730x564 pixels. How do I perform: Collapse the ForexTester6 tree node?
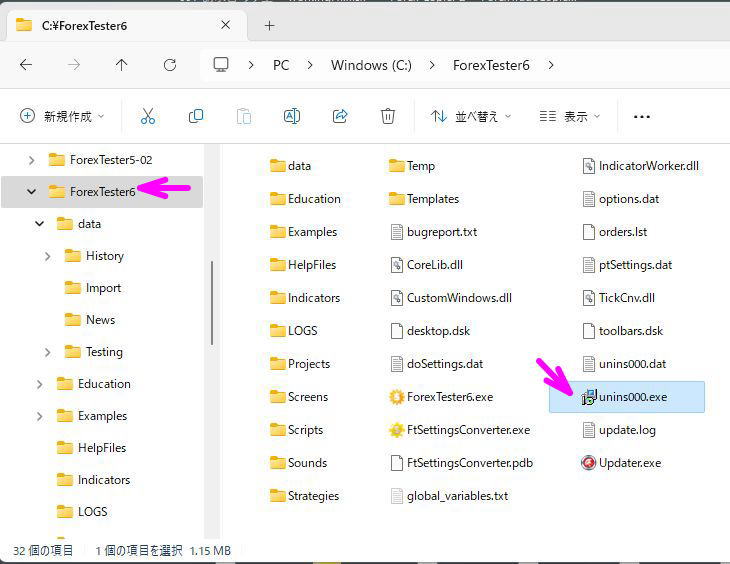(x=32, y=192)
